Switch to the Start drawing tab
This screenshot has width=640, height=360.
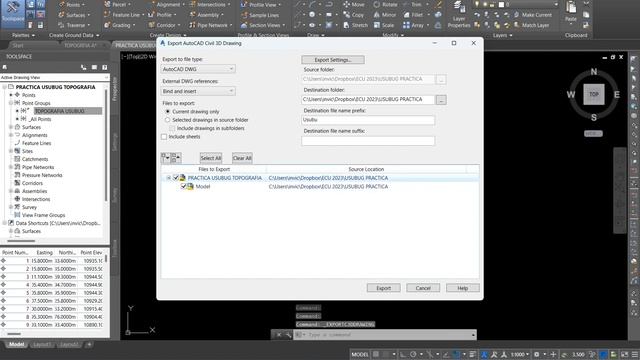pyautogui.click(x=18, y=45)
